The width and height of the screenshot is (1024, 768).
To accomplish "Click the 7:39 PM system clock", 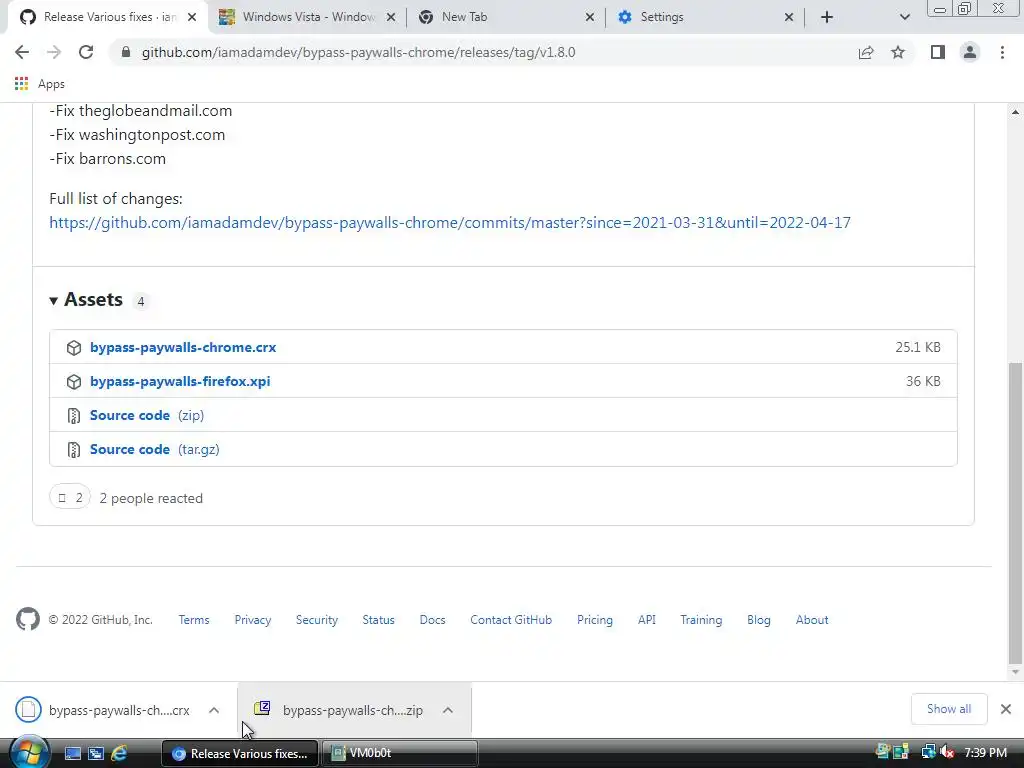I will [985, 753].
